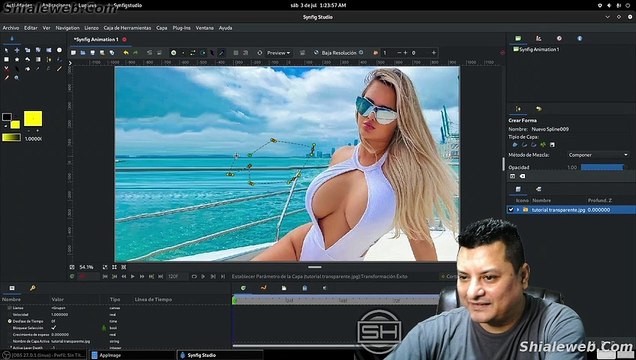Adjust the Opacidad slider

602,167
